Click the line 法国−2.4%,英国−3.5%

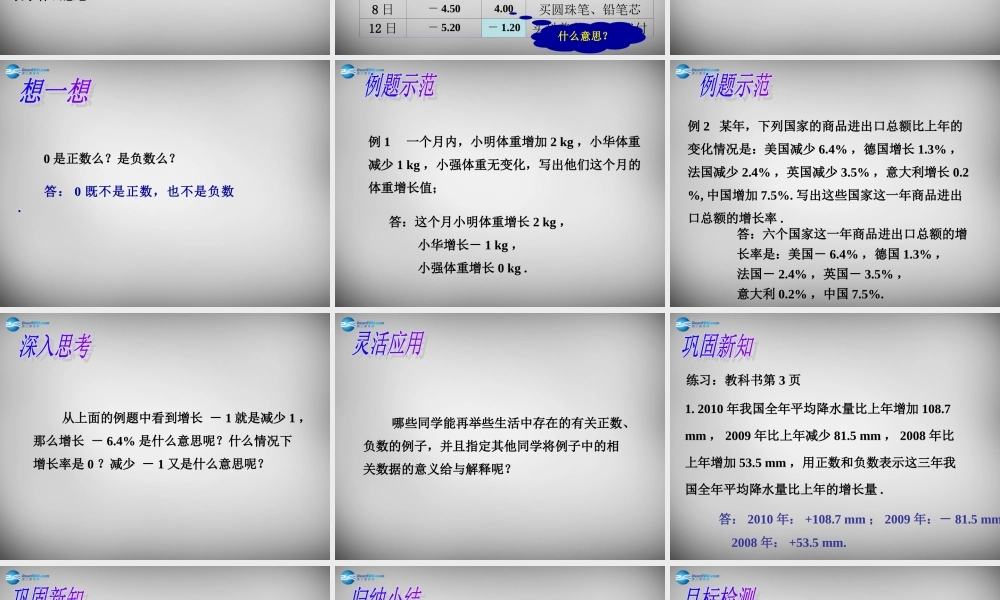(820, 274)
